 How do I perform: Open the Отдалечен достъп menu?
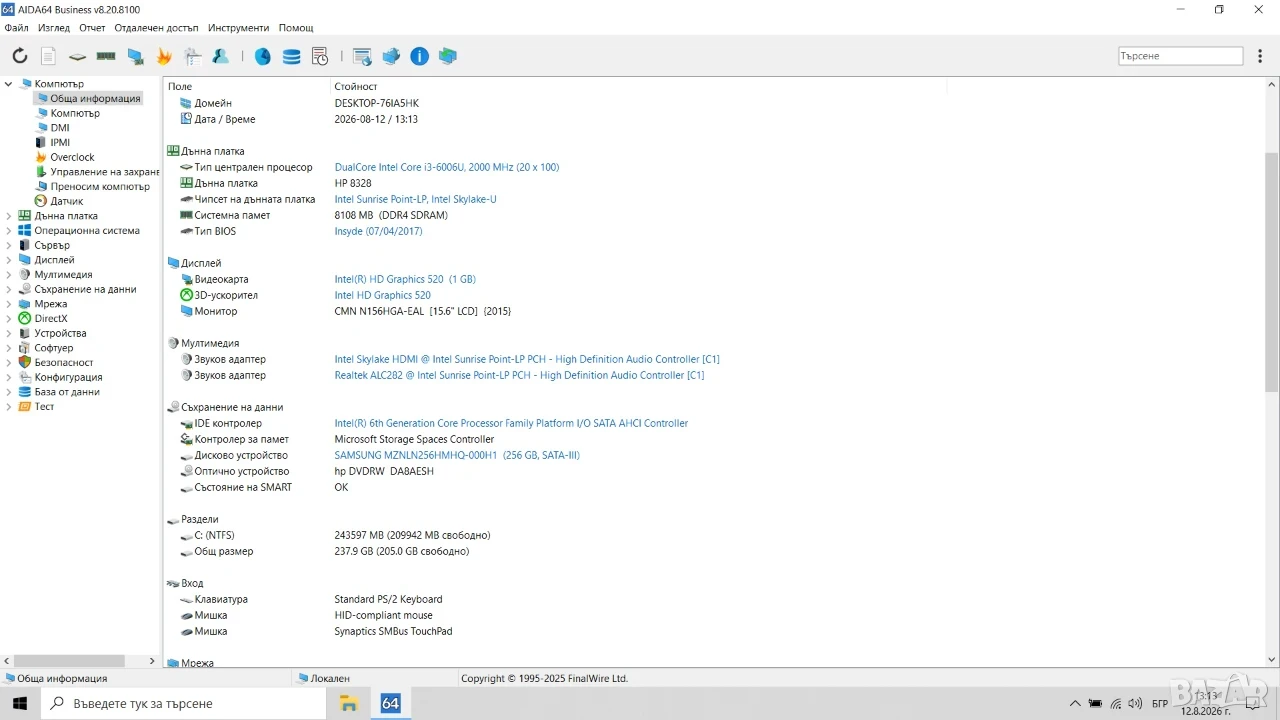coord(156,28)
